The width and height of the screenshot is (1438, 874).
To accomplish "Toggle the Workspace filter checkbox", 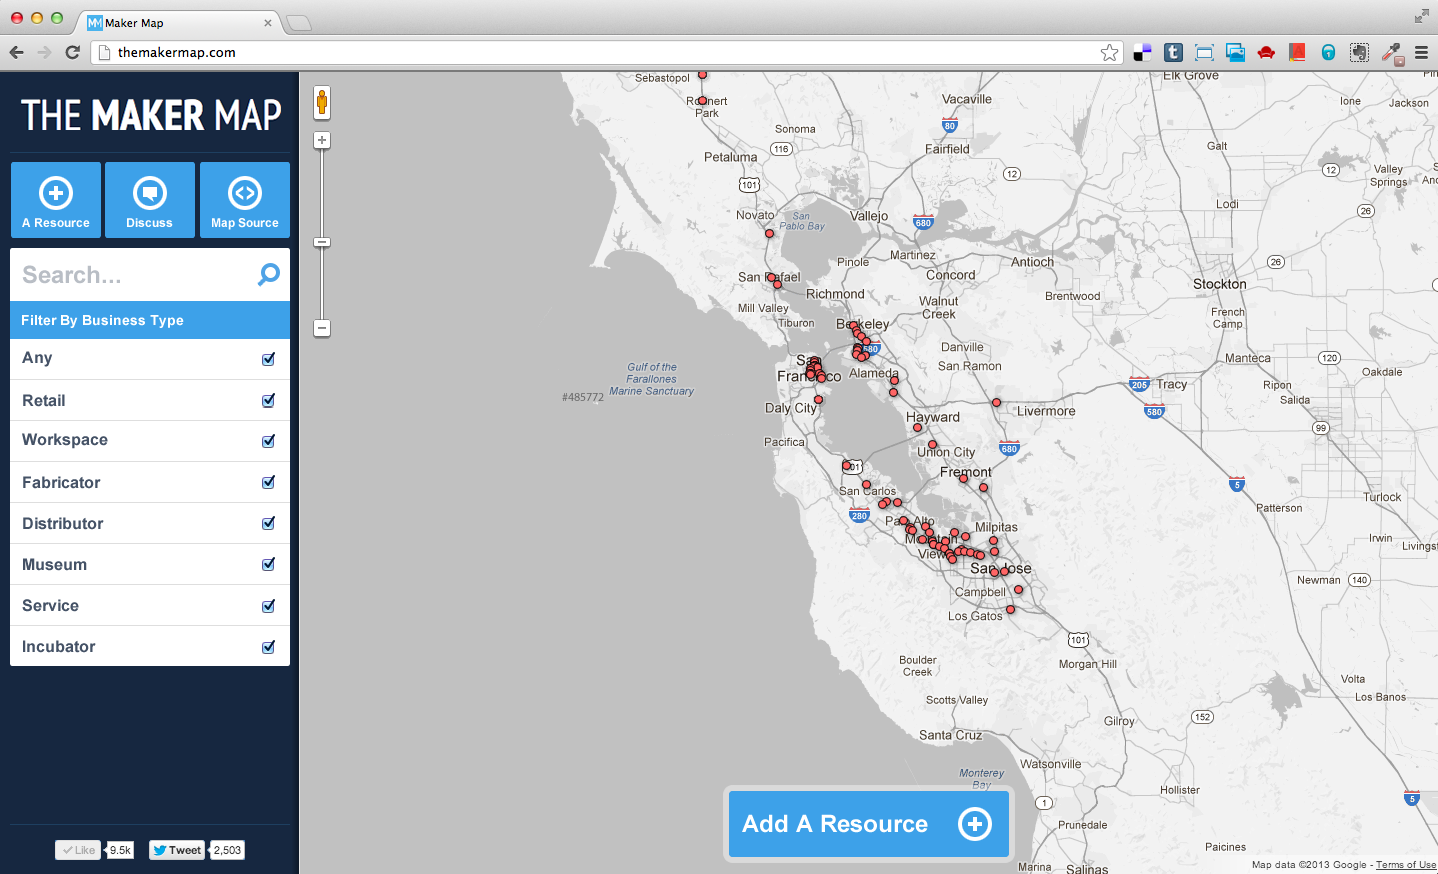I will (268, 441).
